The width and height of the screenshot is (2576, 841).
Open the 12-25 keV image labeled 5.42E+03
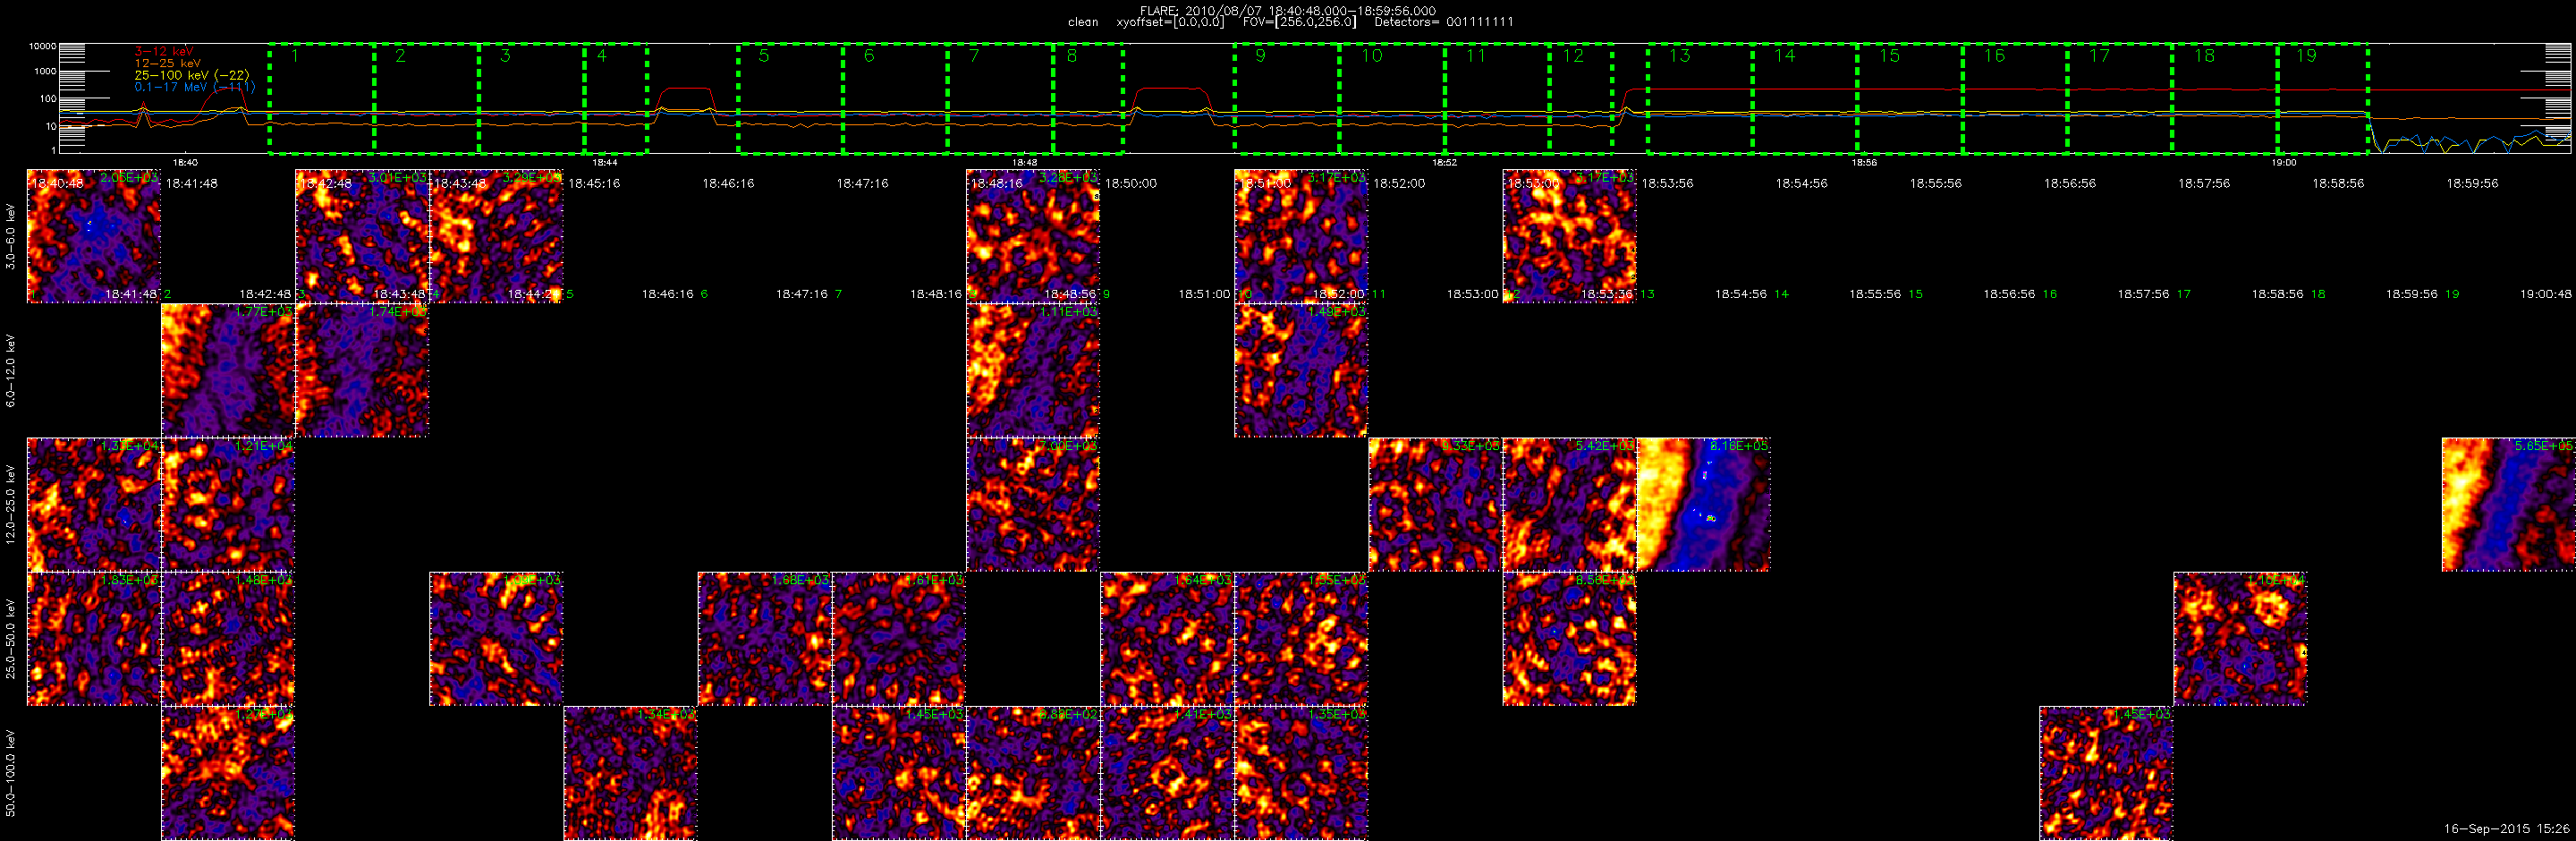(1570, 505)
